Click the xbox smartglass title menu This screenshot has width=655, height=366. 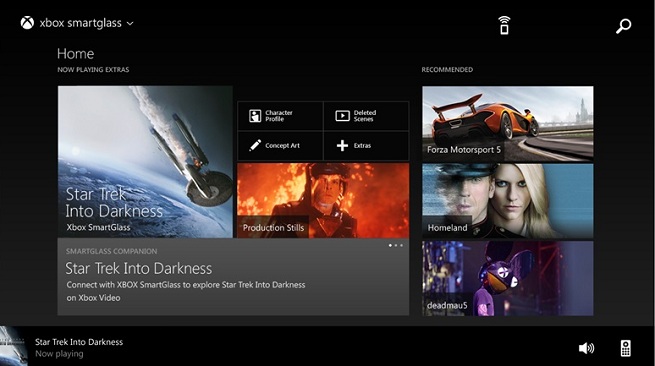click(81, 23)
